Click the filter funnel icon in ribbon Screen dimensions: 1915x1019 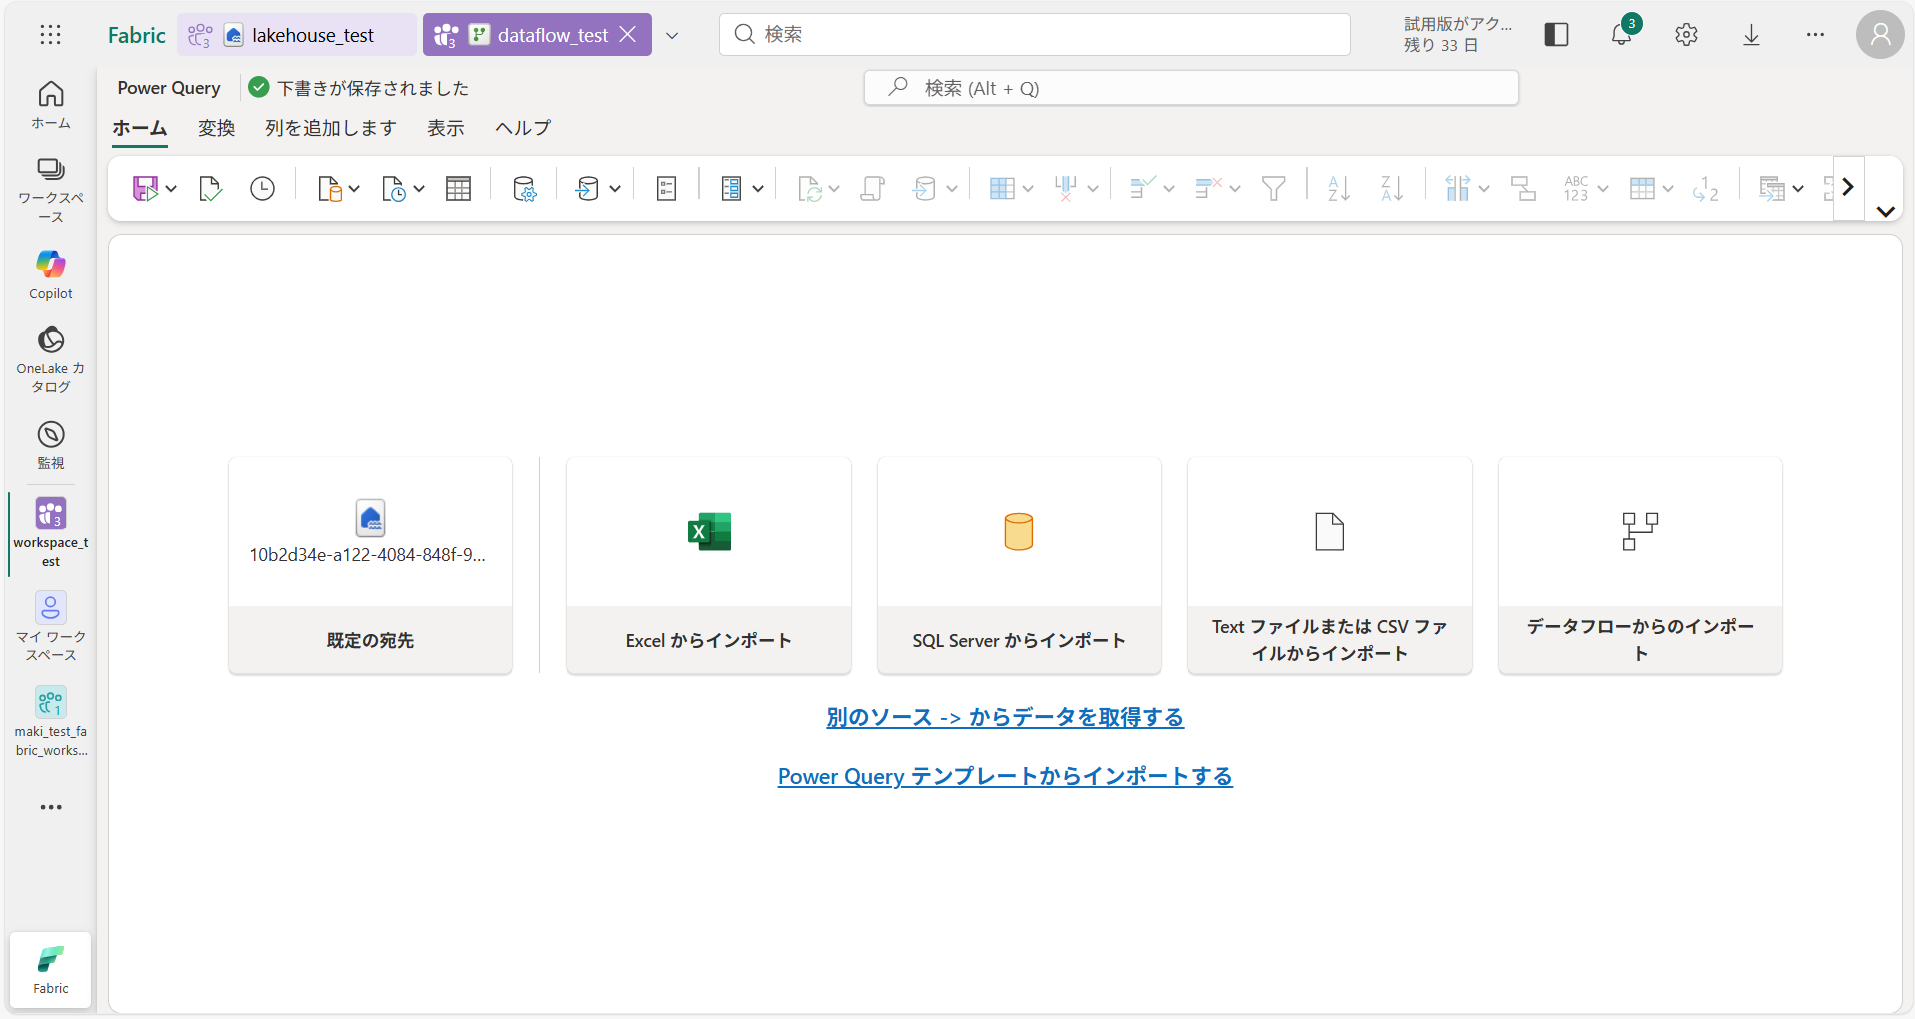[1273, 188]
